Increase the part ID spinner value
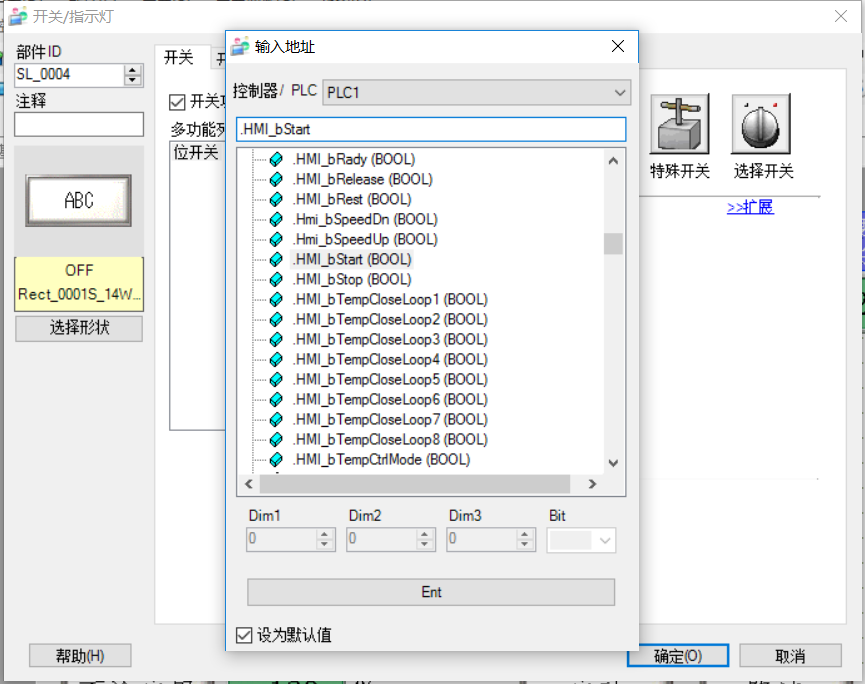The width and height of the screenshot is (865, 684). click(x=133, y=70)
